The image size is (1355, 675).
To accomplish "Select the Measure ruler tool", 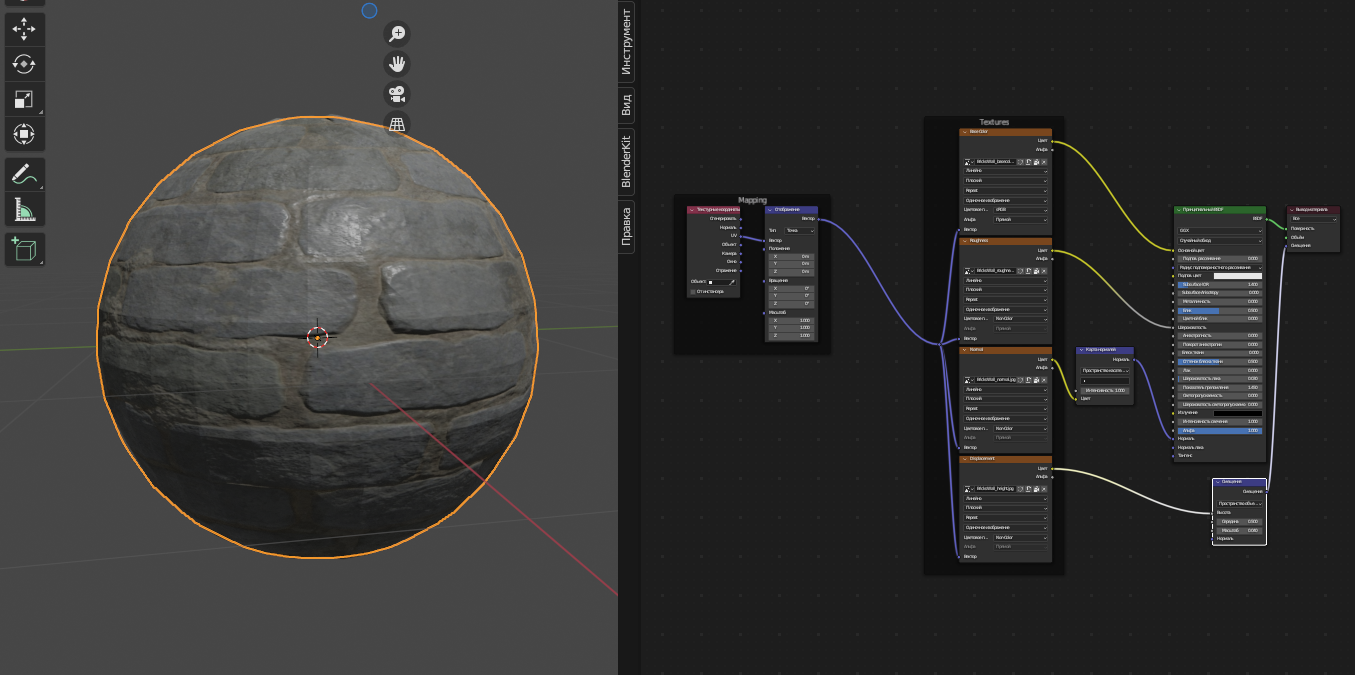I will (x=24, y=209).
